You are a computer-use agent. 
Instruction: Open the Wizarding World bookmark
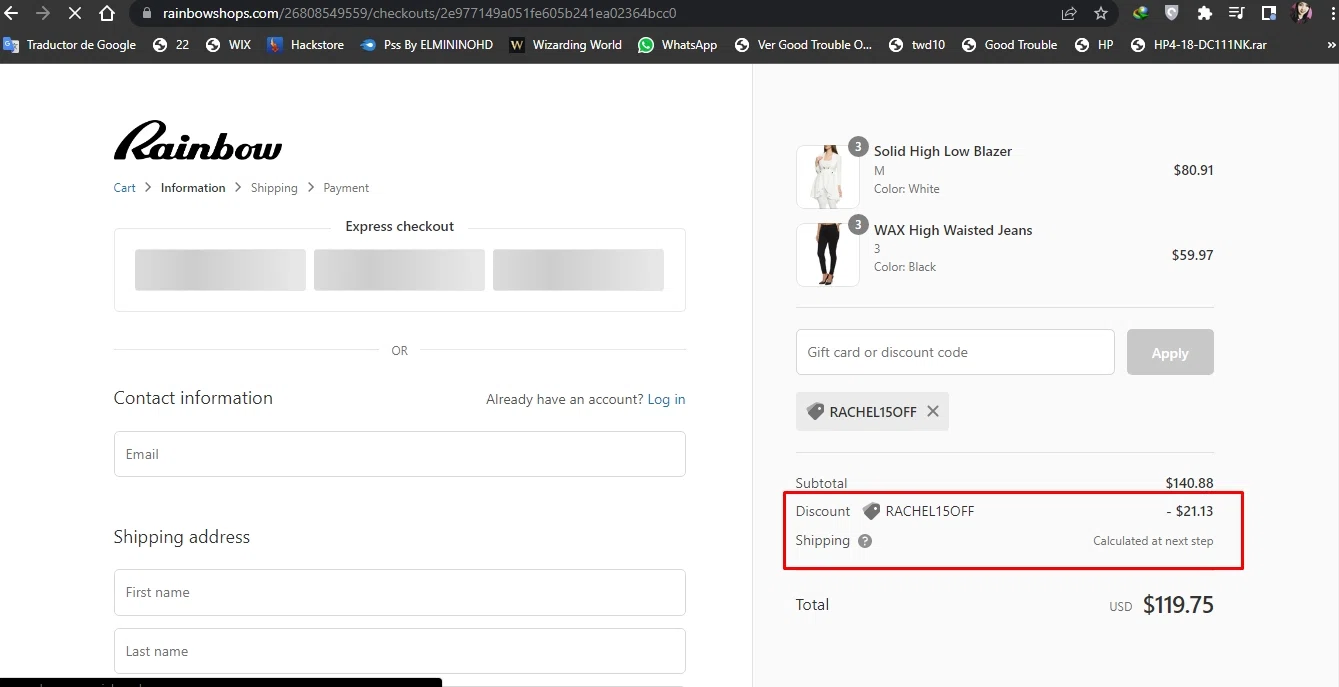click(565, 45)
